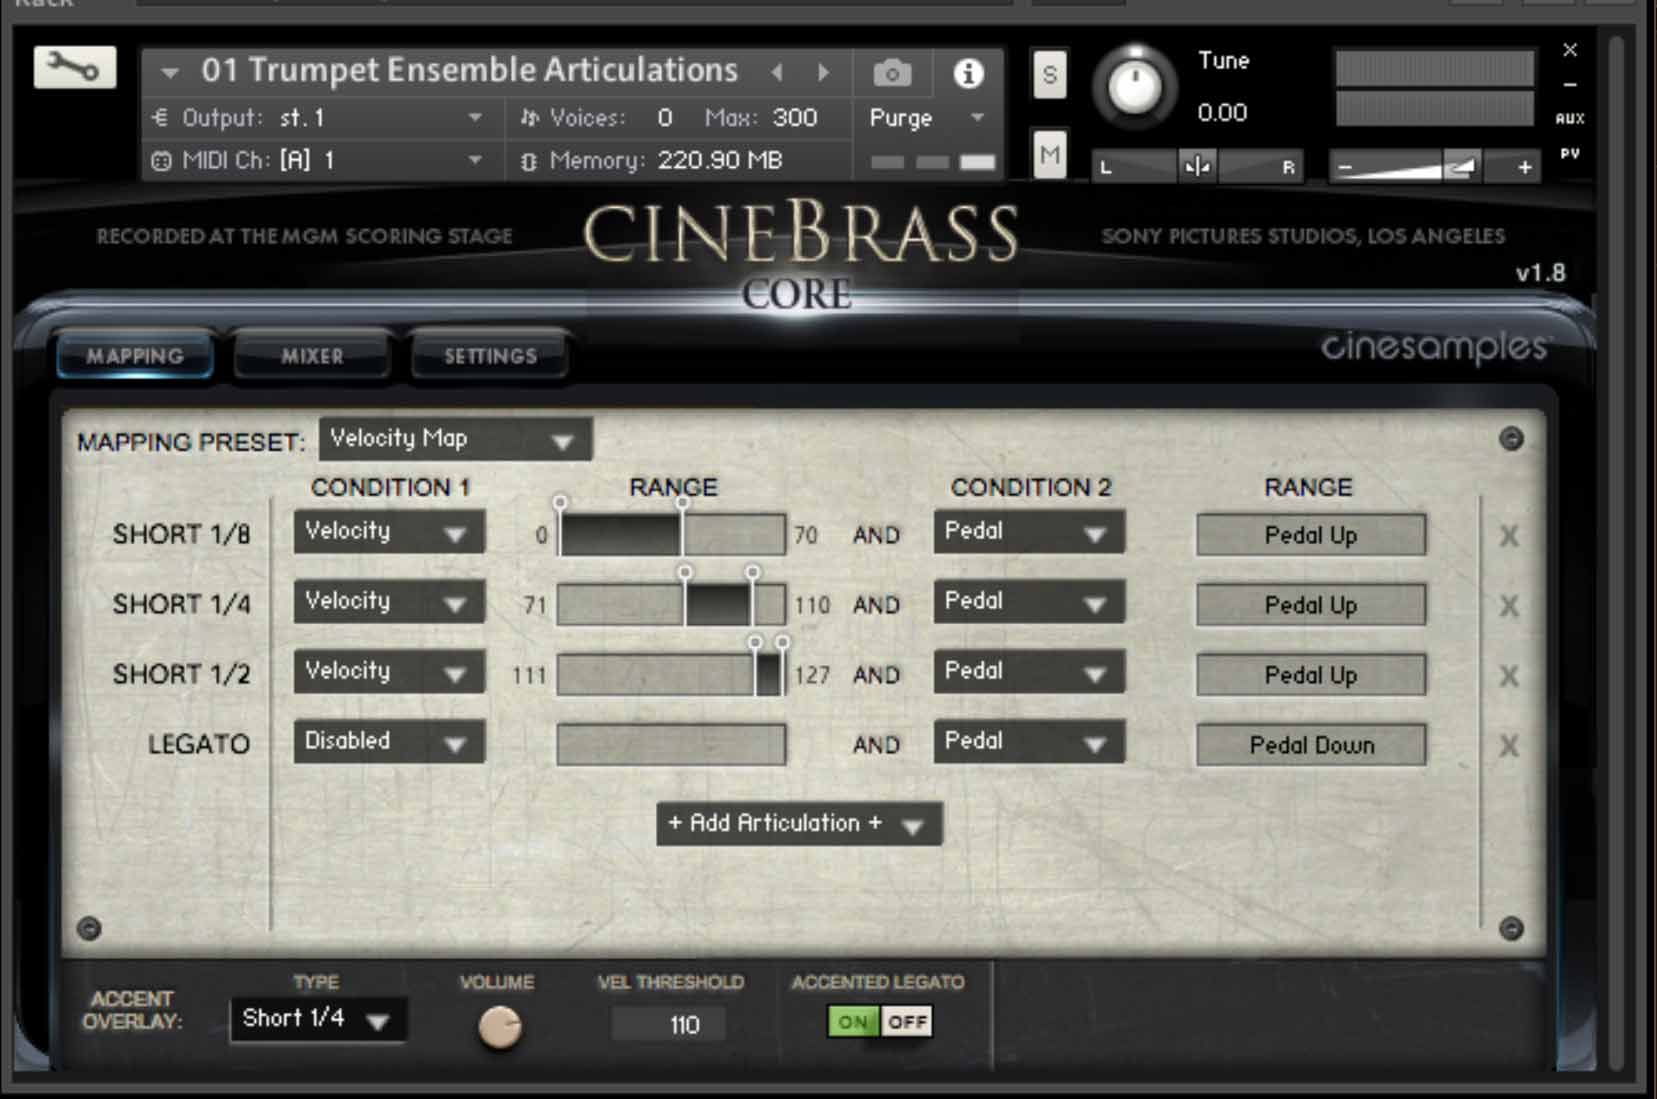This screenshot has height=1099, width=1657.
Task: Click the previous instrument arrow
Action: (778, 71)
